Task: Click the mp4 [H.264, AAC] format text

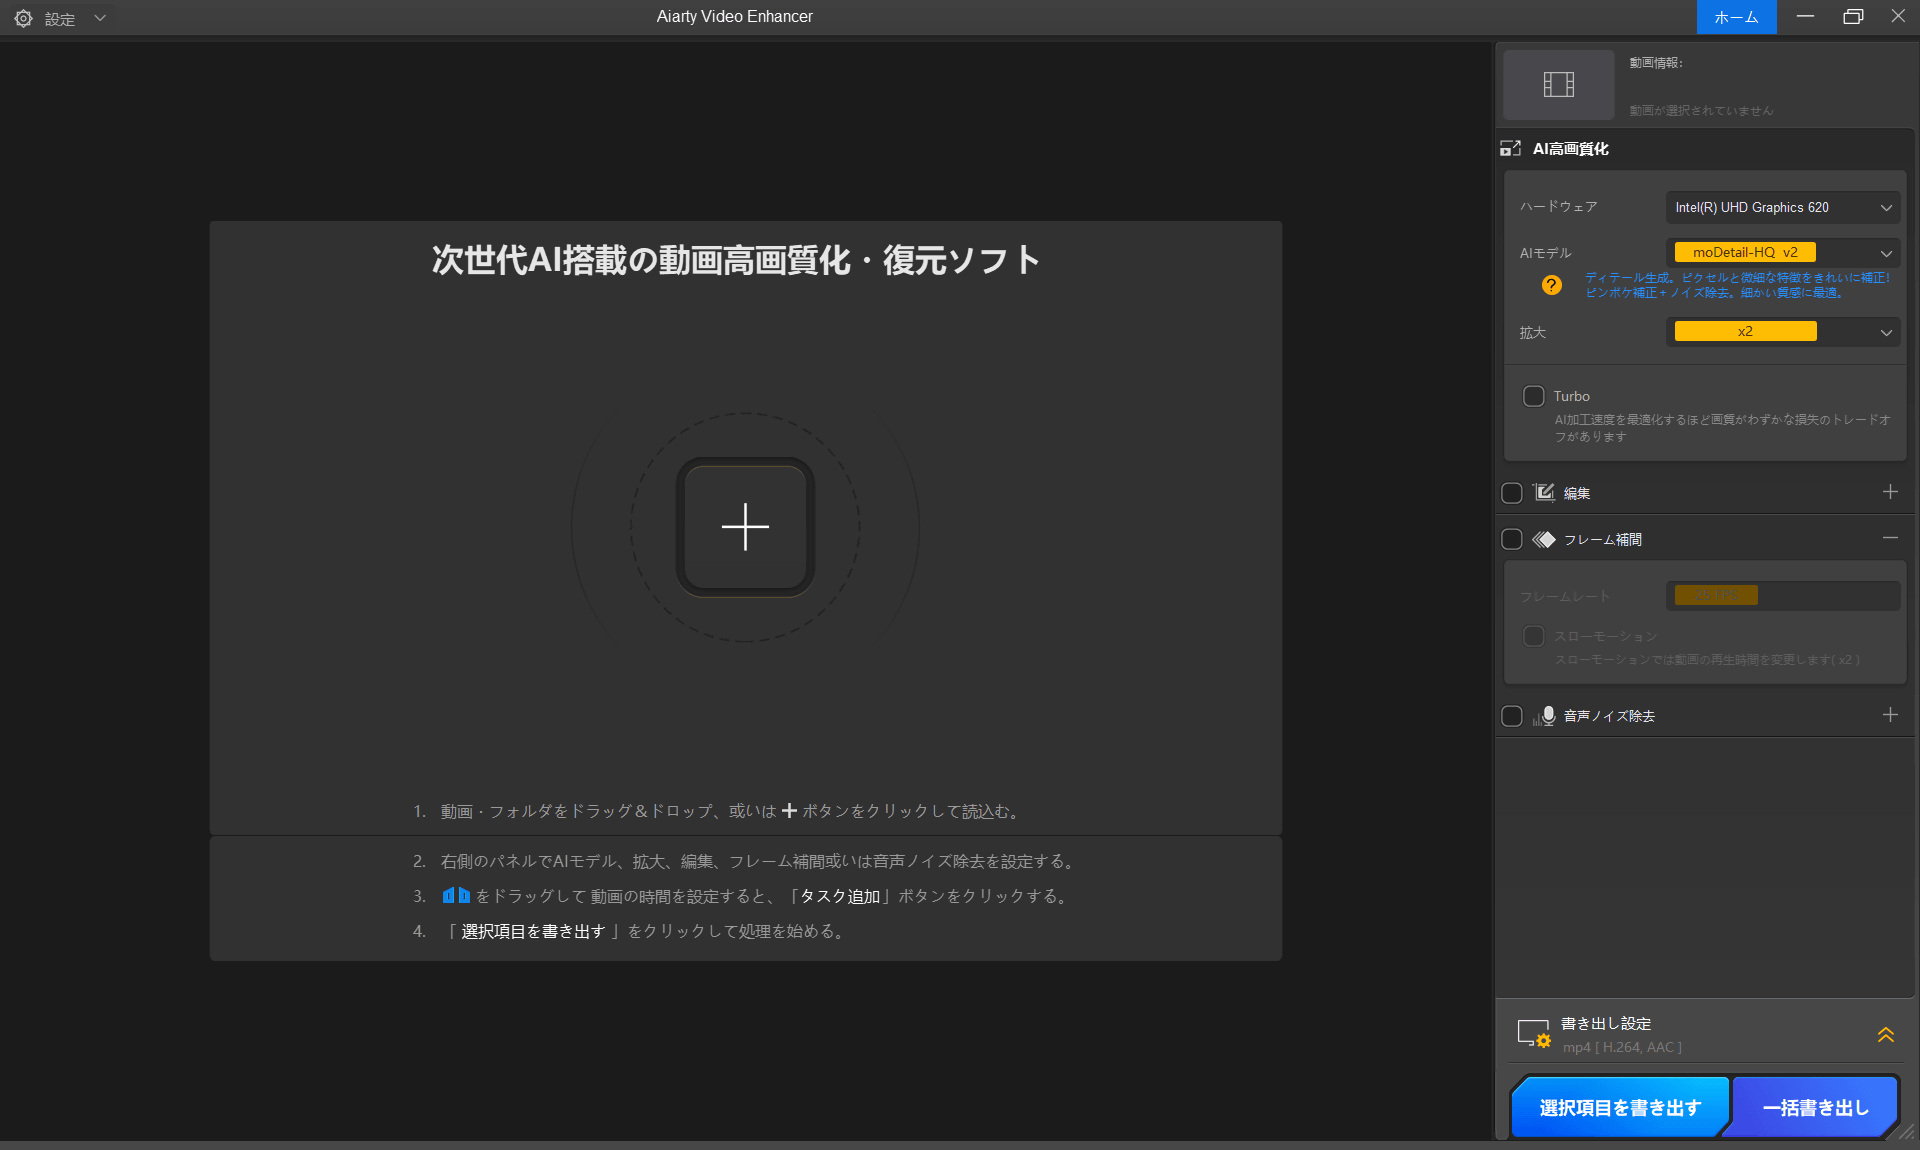Action: point(1622,1047)
